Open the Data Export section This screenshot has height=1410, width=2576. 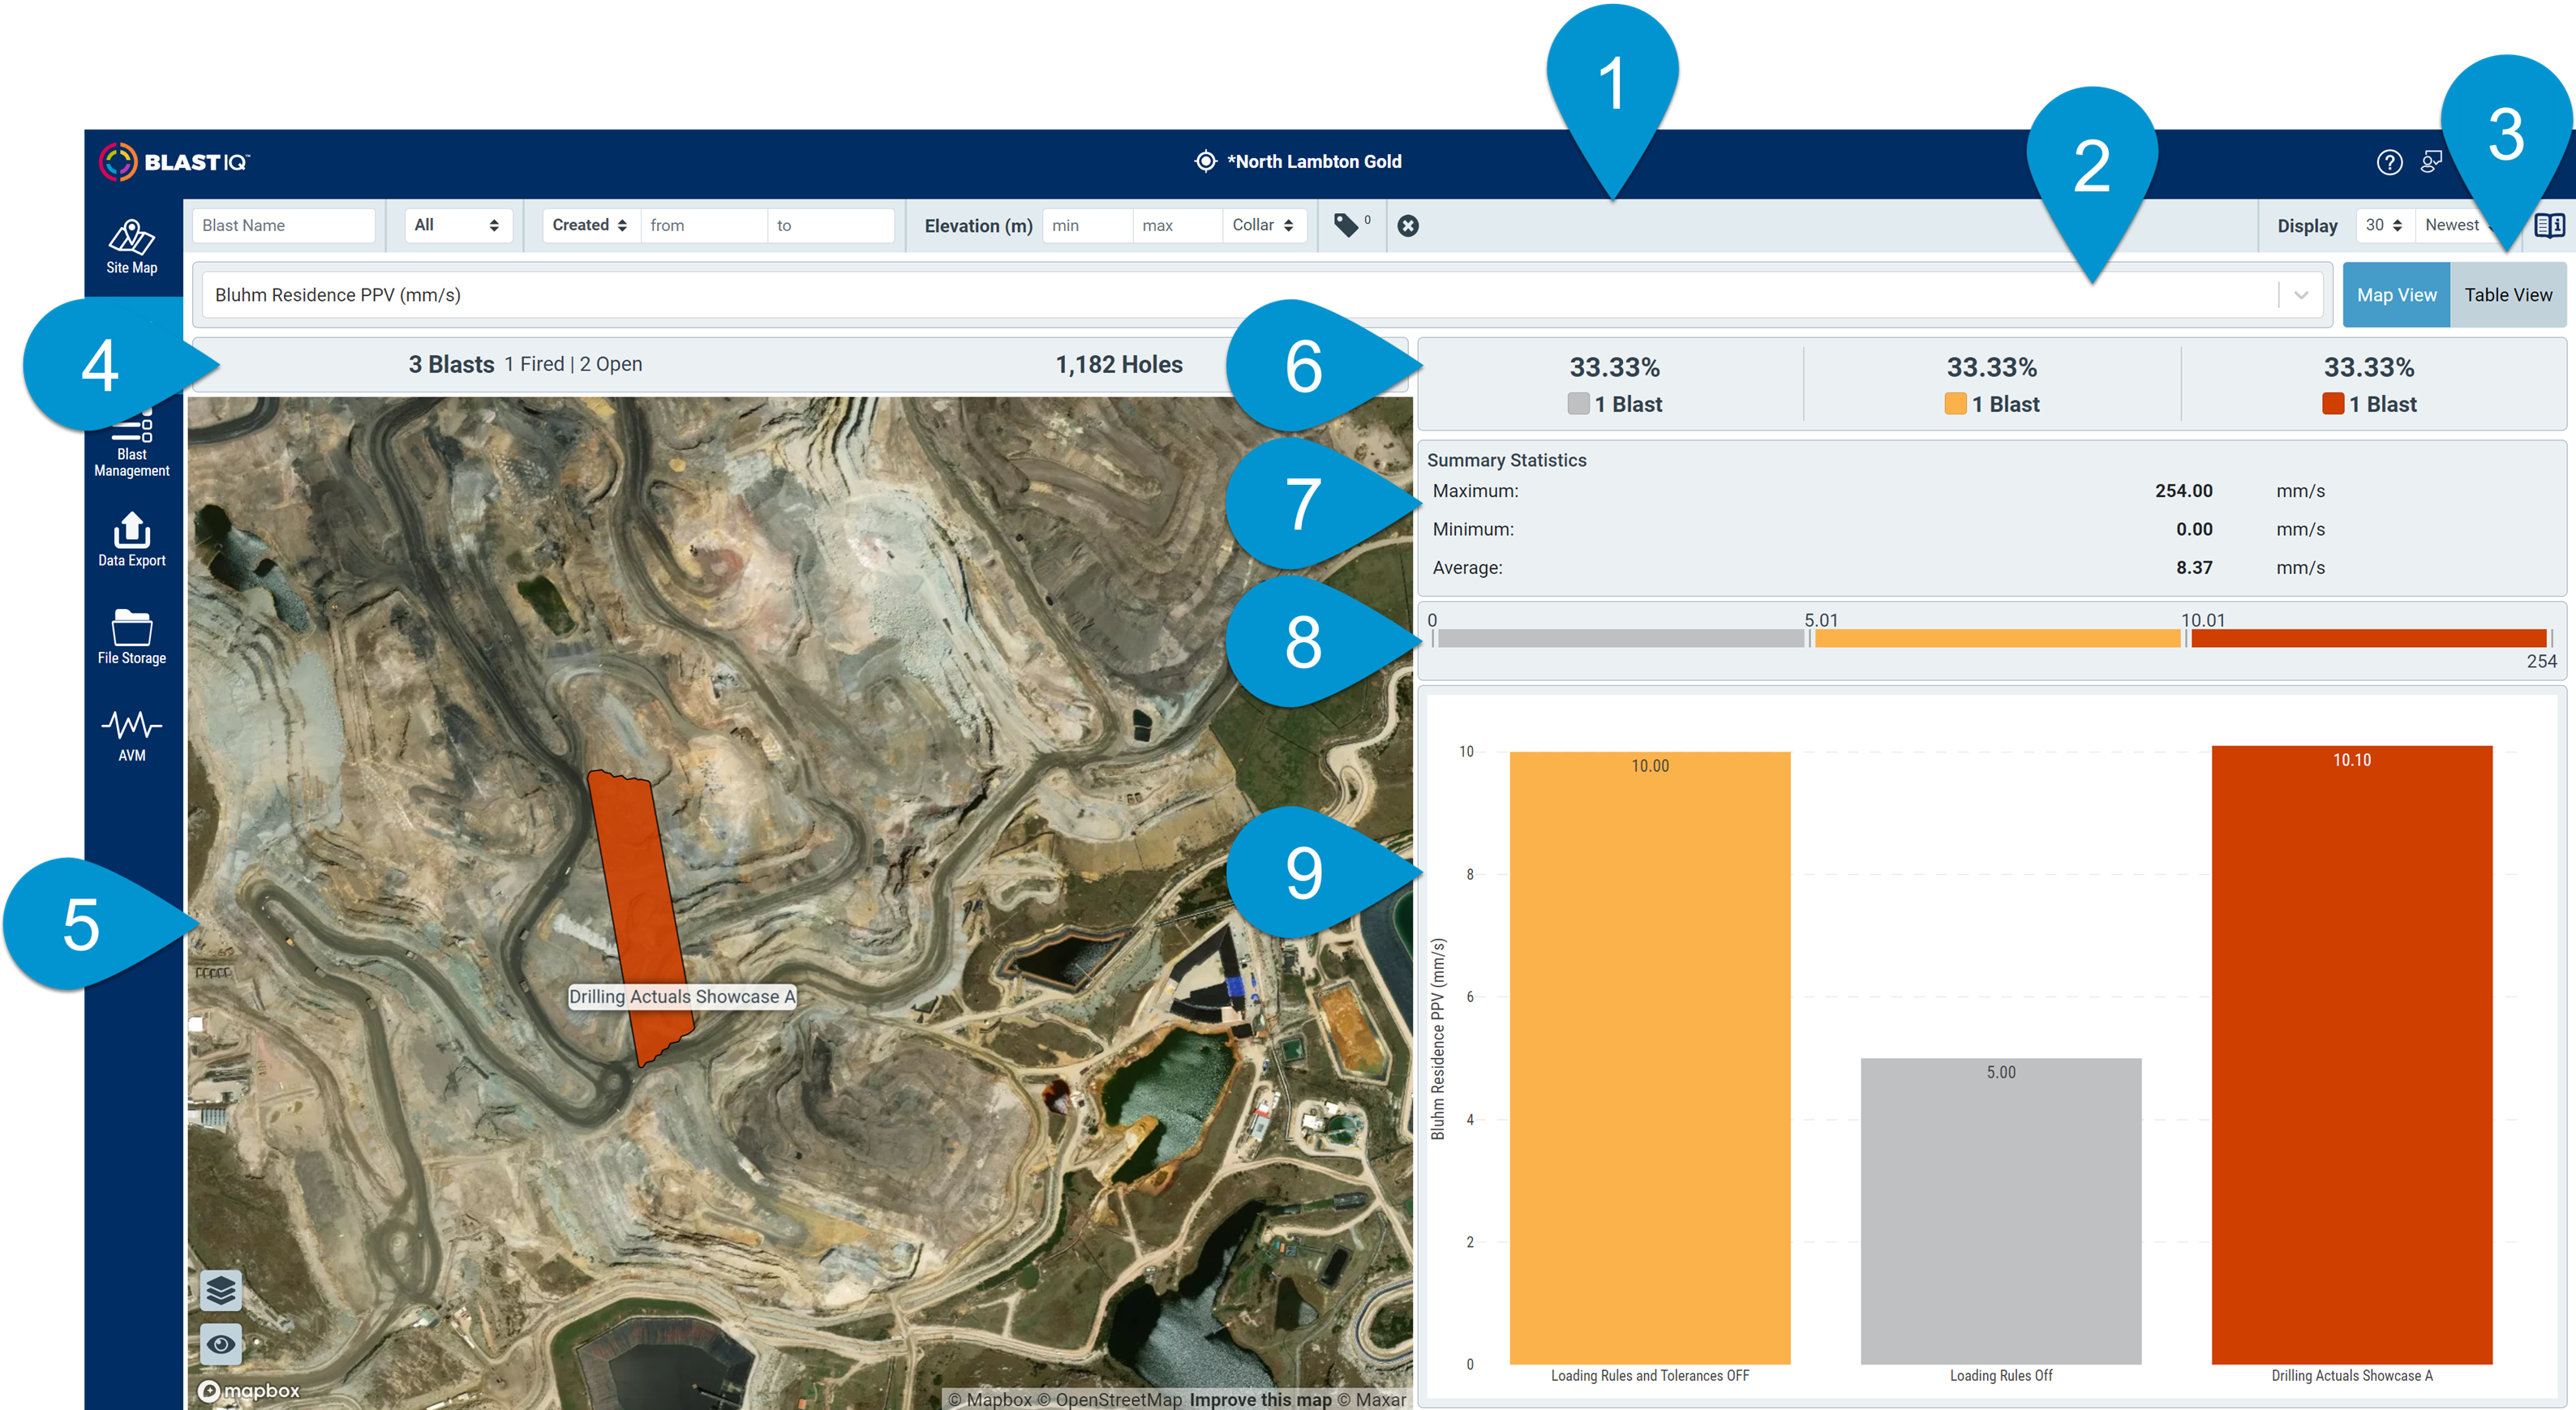[132, 540]
